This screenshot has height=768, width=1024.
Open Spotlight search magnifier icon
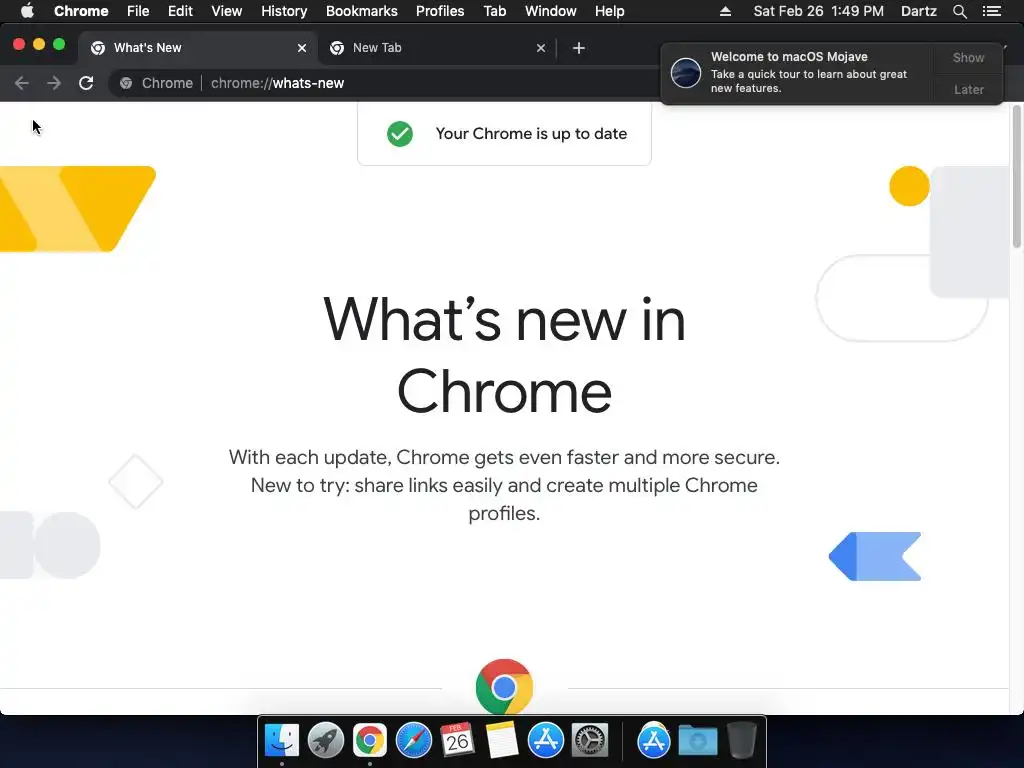pos(959,11)
